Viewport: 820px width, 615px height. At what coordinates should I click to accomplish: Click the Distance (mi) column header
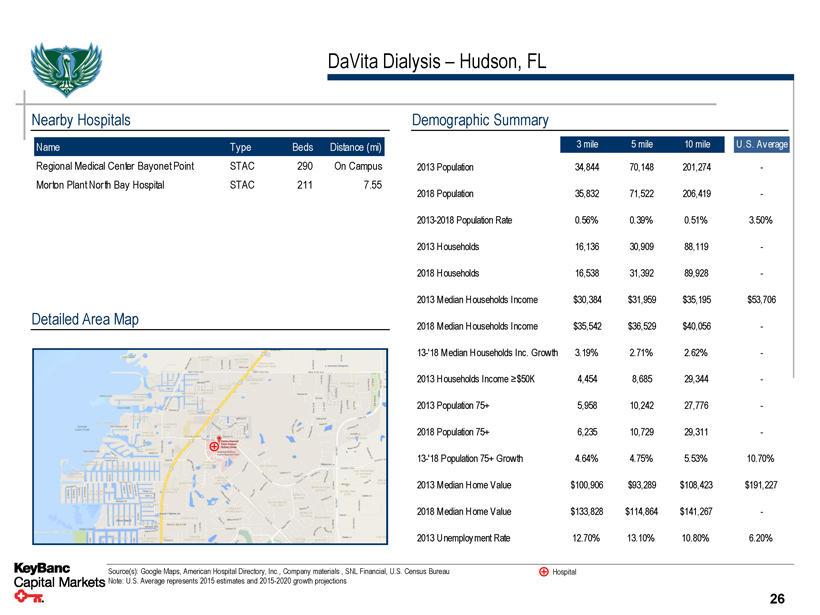coord(354,147)
